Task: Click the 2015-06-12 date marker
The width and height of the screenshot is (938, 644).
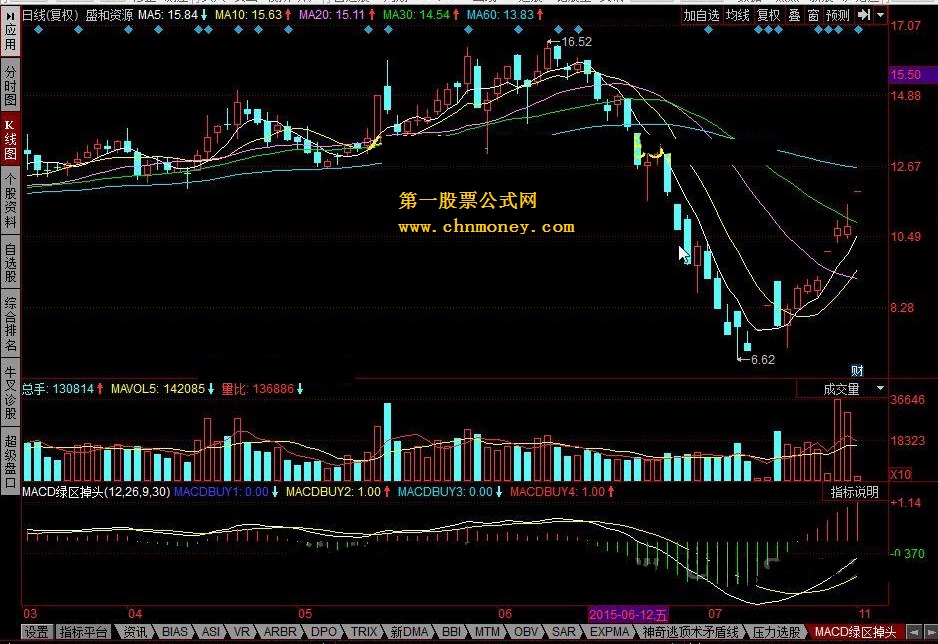Action: point(628,614)
